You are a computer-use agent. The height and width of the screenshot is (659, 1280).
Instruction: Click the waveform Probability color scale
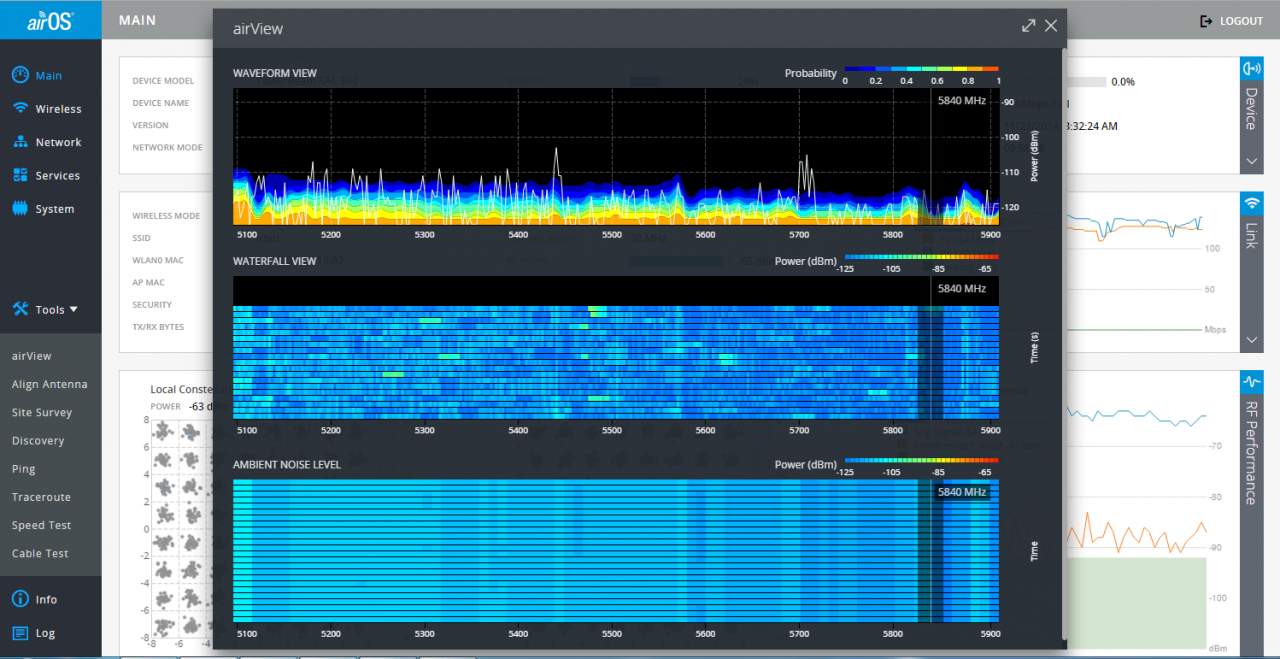pyautogui.click(x=921, y=69)
